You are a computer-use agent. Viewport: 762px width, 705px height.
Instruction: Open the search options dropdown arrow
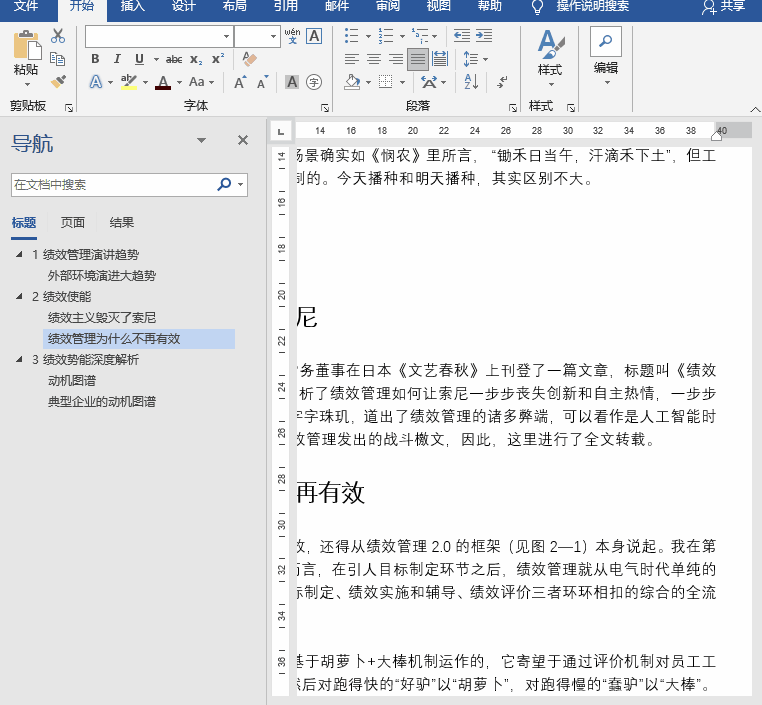pyautogui.click(x=242, y=185)
